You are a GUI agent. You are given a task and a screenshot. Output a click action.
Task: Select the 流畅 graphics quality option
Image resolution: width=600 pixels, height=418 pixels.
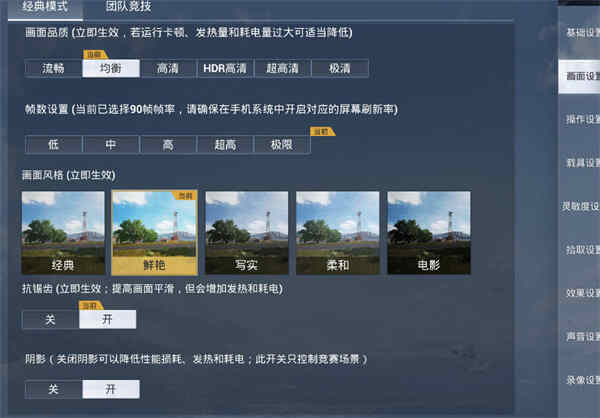point(53,69)
